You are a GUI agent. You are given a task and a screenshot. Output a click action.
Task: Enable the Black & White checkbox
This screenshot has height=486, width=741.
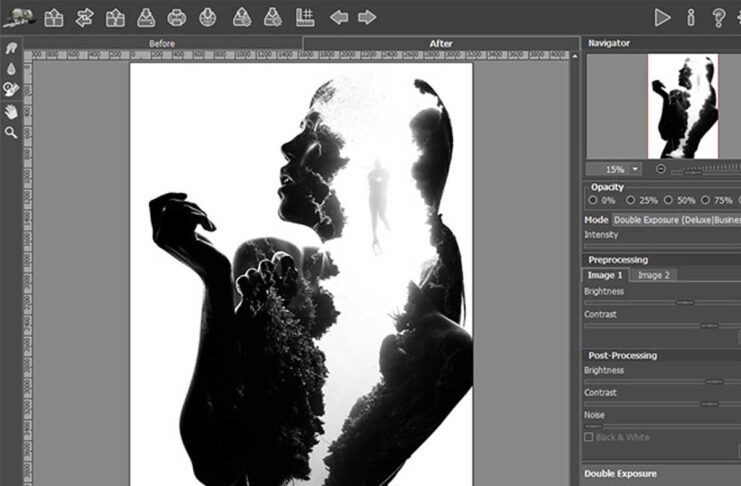click(588, 437)
